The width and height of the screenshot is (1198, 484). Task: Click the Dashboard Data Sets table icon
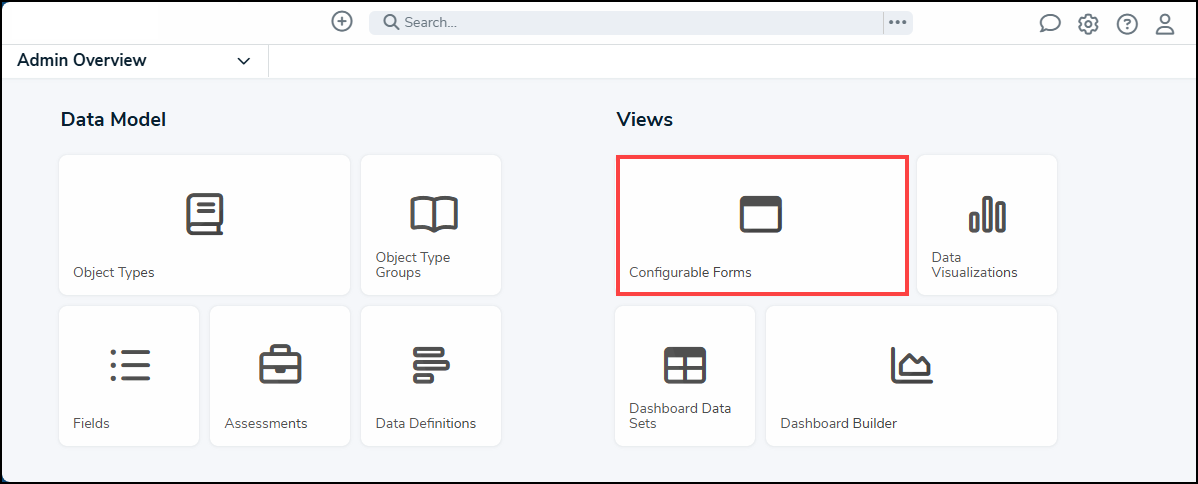click(685, 365)
